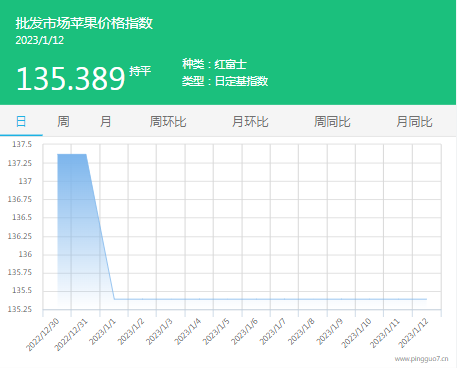Switch to the 月 monthly tab
This screenshot has height=368, width=457.
(106, 121)
